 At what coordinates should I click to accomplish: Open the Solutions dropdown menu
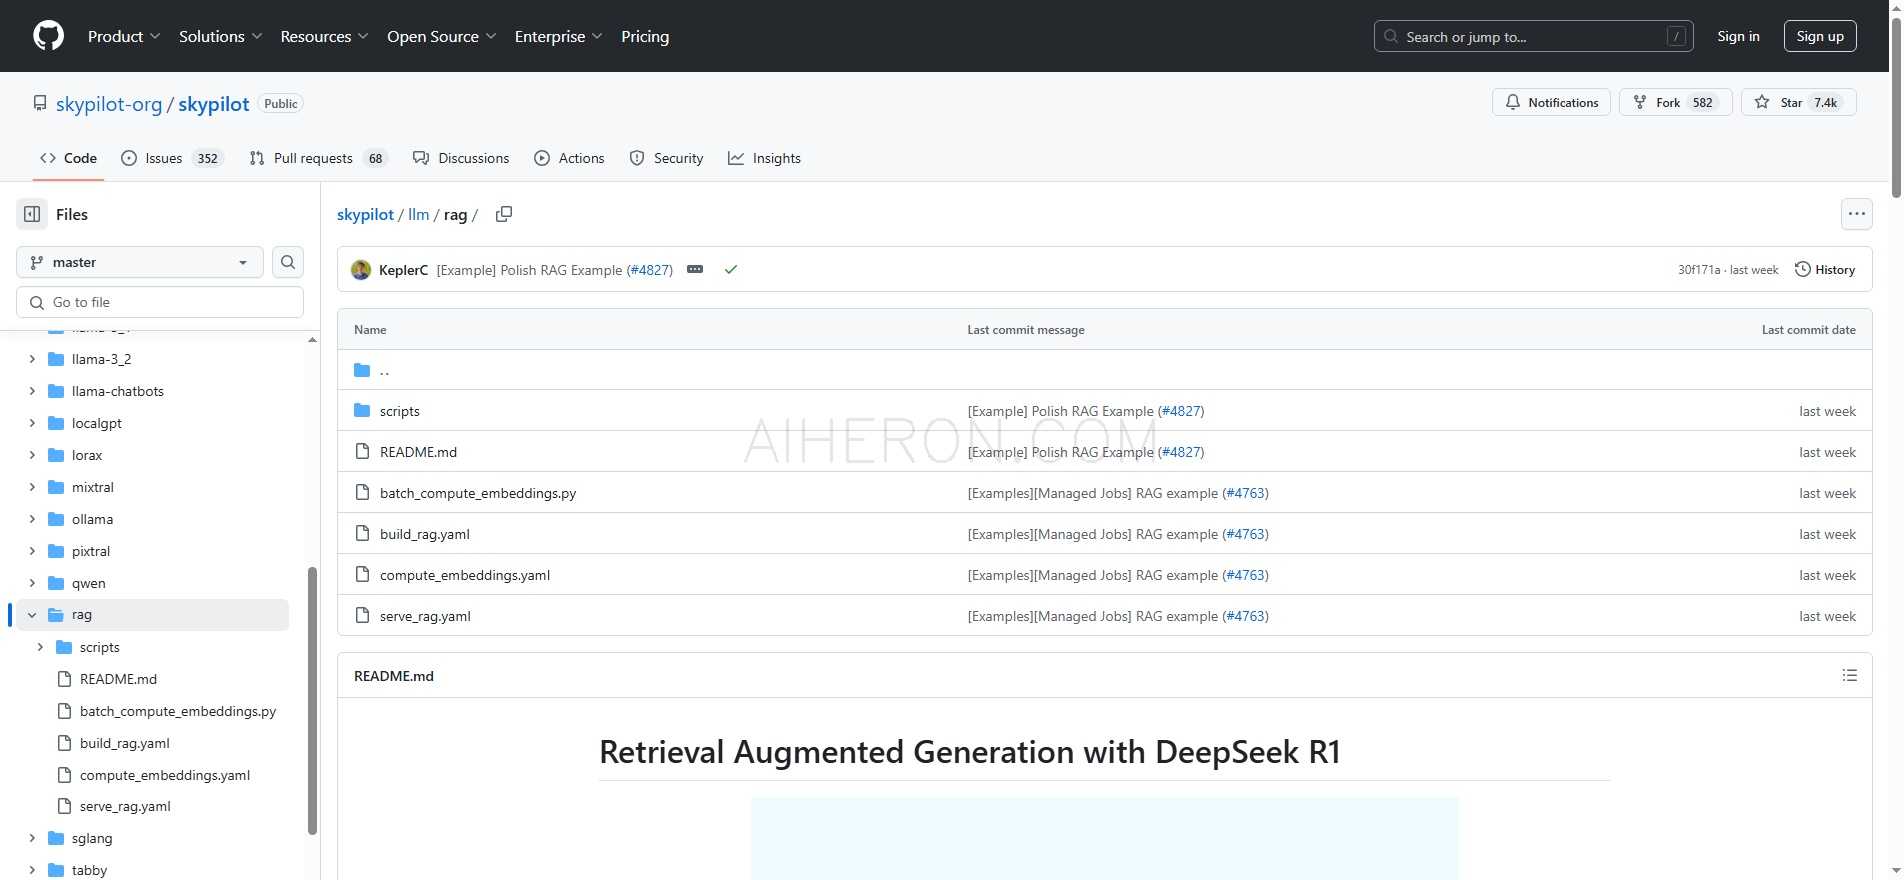click(220, 36)
